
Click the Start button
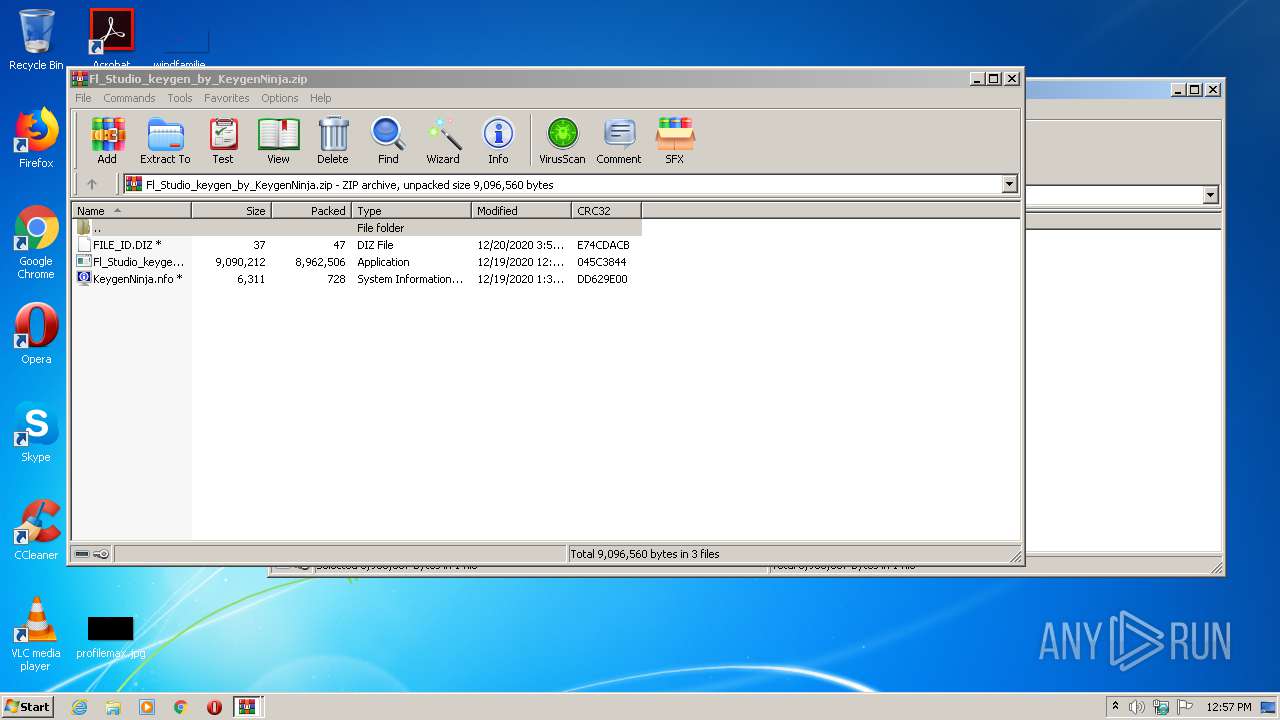(x=28, y=706)
